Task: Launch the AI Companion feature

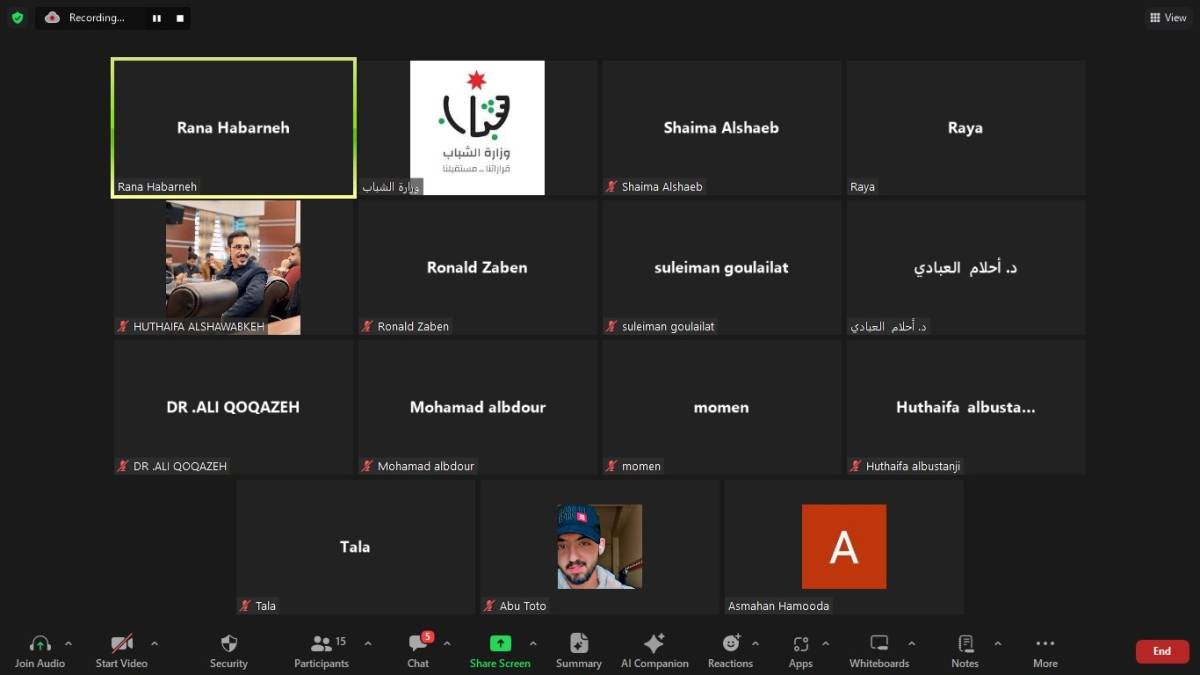Action: coord(654,650)
